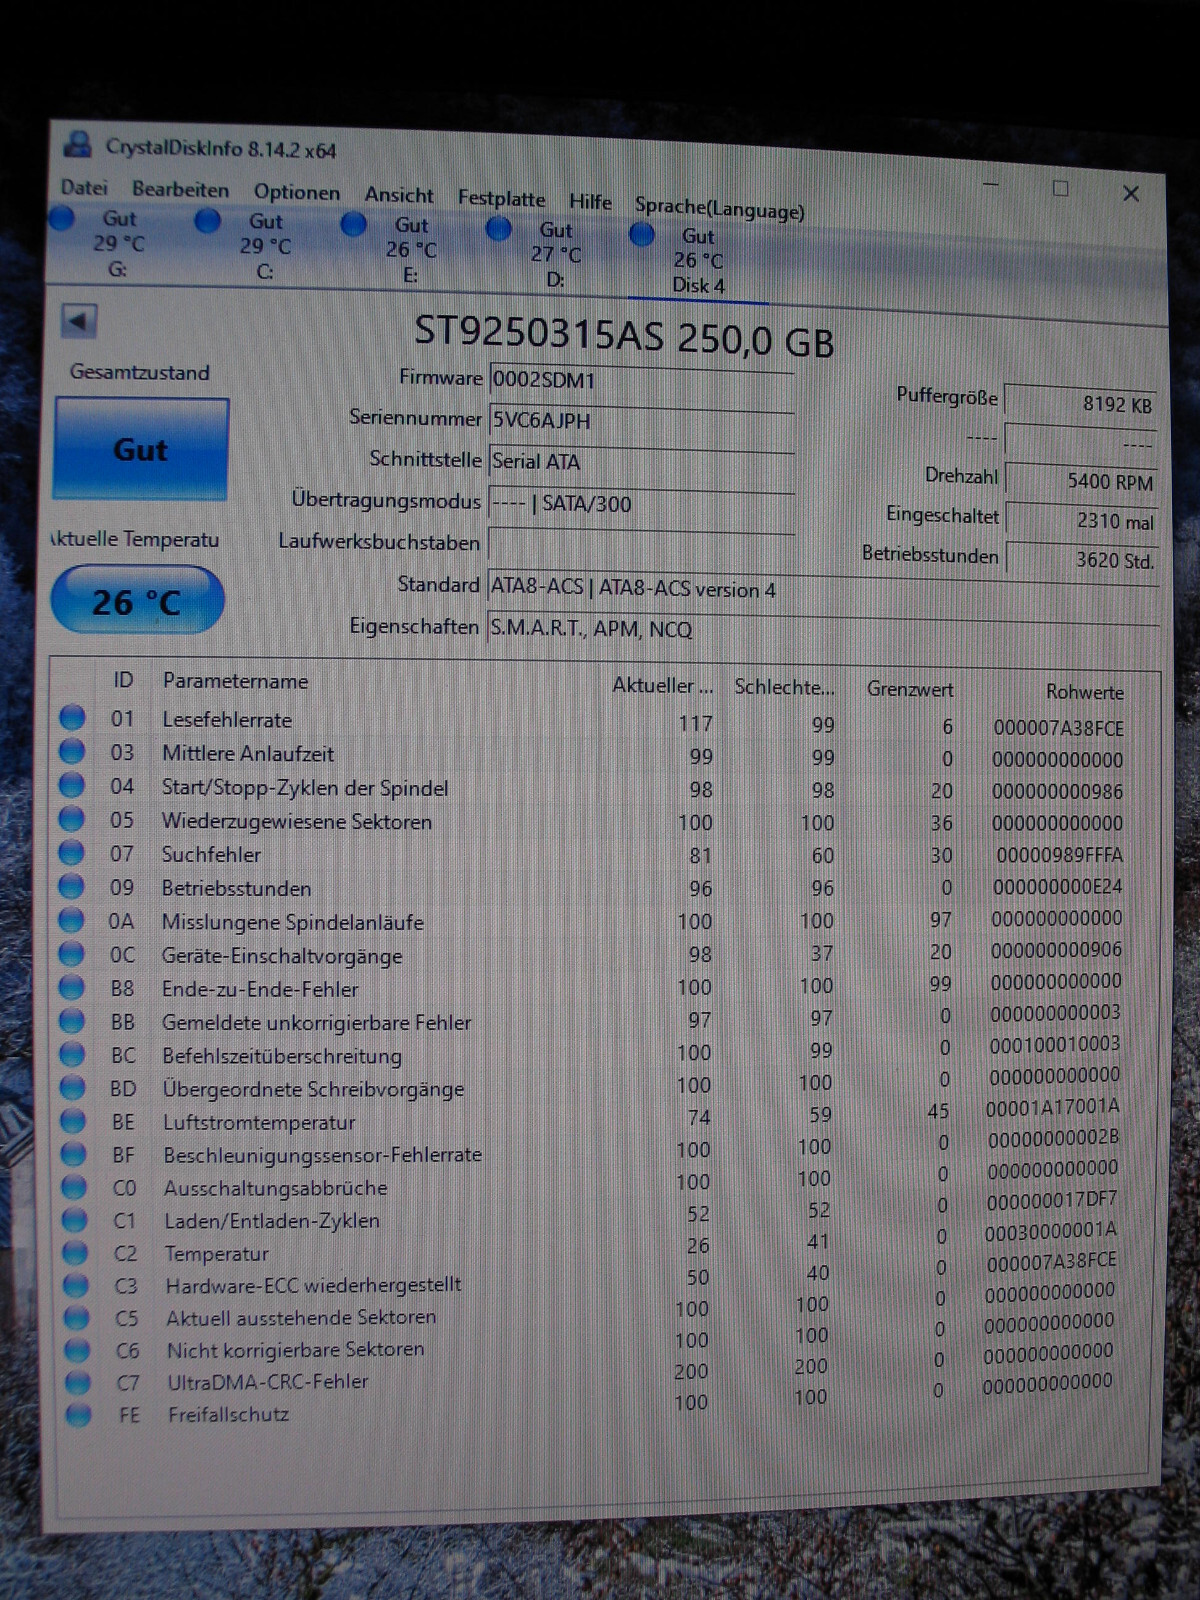Open the Sprache(Language) menu

[x=719, y=208]
